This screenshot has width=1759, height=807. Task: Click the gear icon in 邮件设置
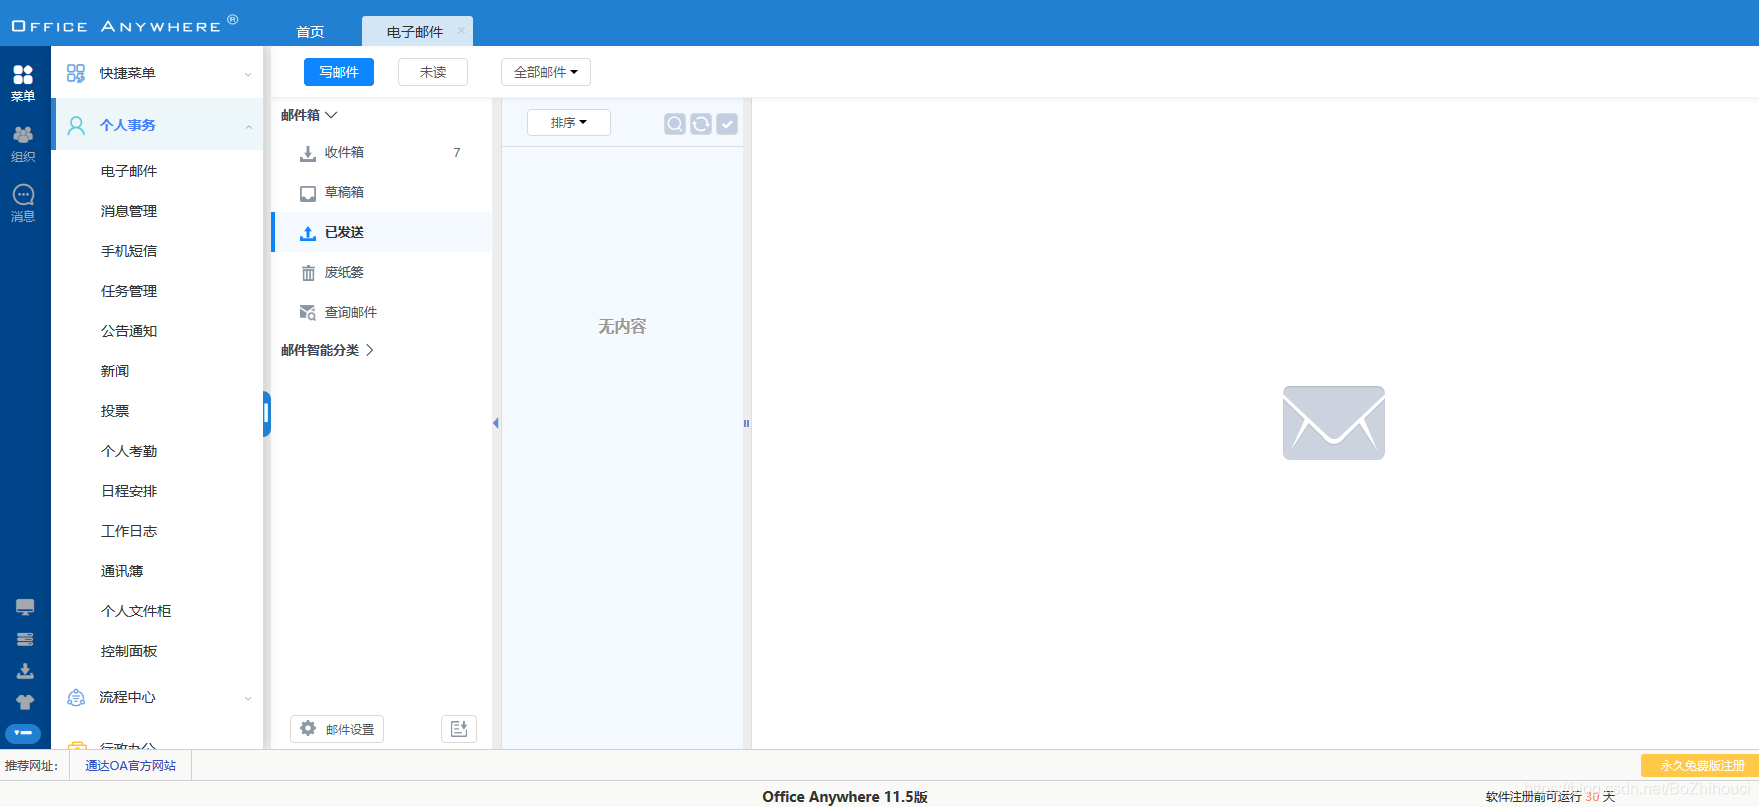(308, 729)
